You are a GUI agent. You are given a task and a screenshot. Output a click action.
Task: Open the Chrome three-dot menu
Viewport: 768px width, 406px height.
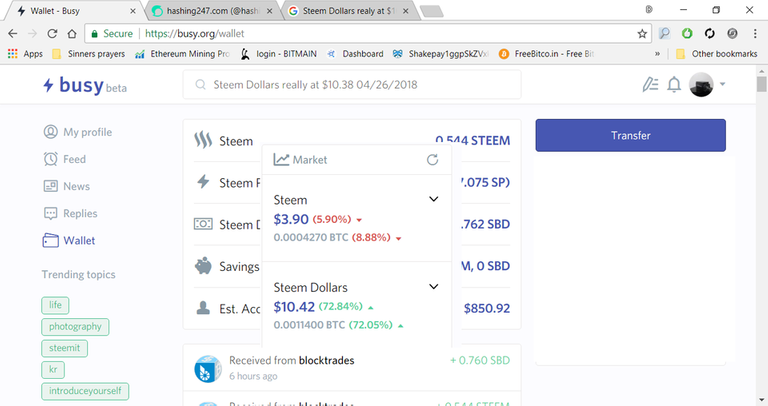[x=755, y=33]
